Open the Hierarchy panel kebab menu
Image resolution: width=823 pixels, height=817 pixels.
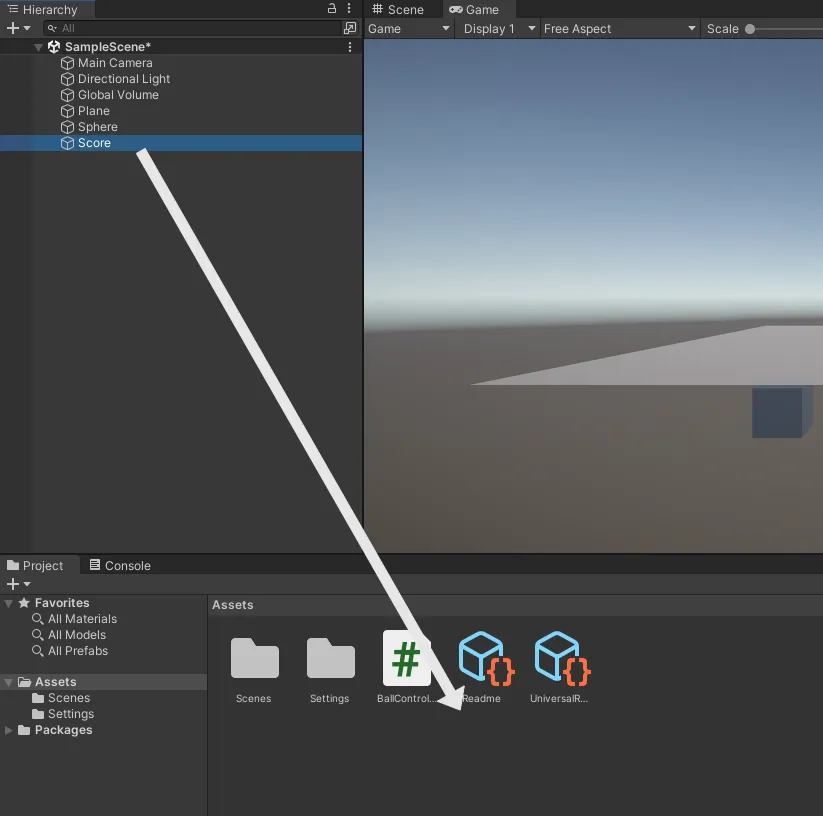click(x=349, y=9)
